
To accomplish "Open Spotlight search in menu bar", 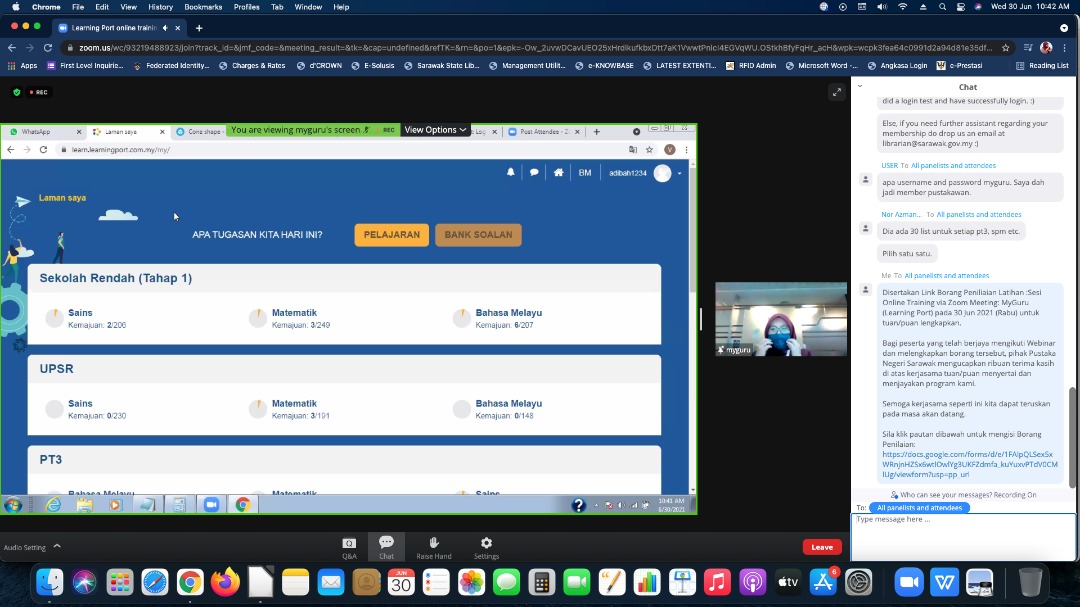I will pyautogui.click(x=942, y=7).
